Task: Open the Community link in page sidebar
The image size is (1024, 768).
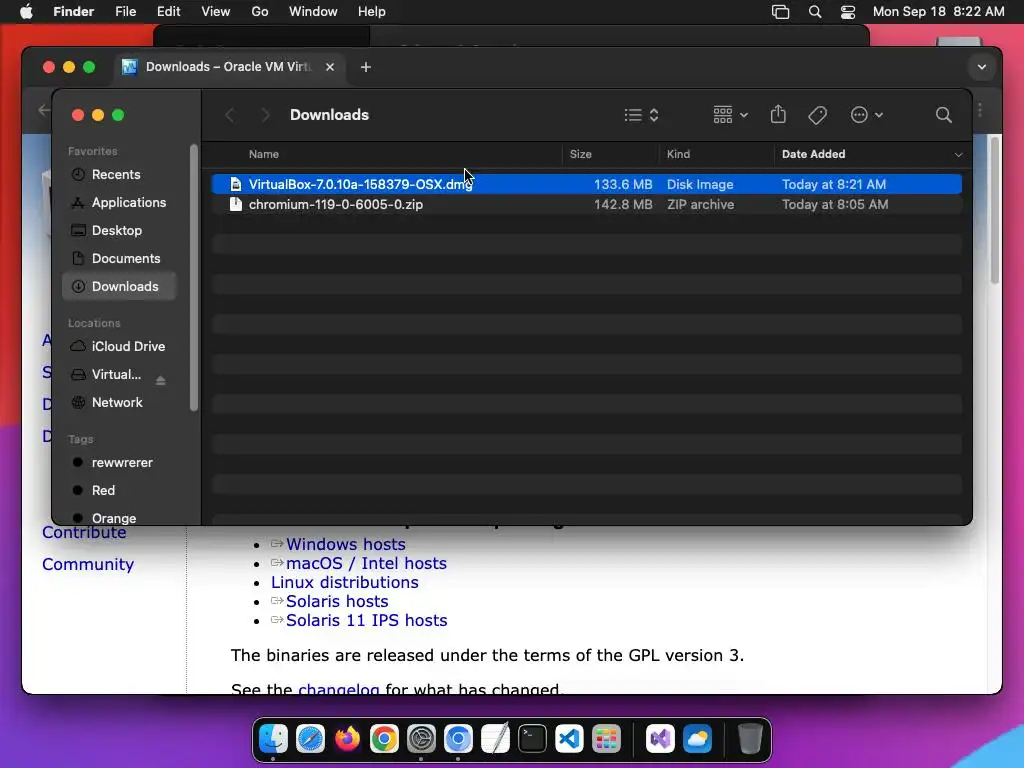Action: [88, 564]
